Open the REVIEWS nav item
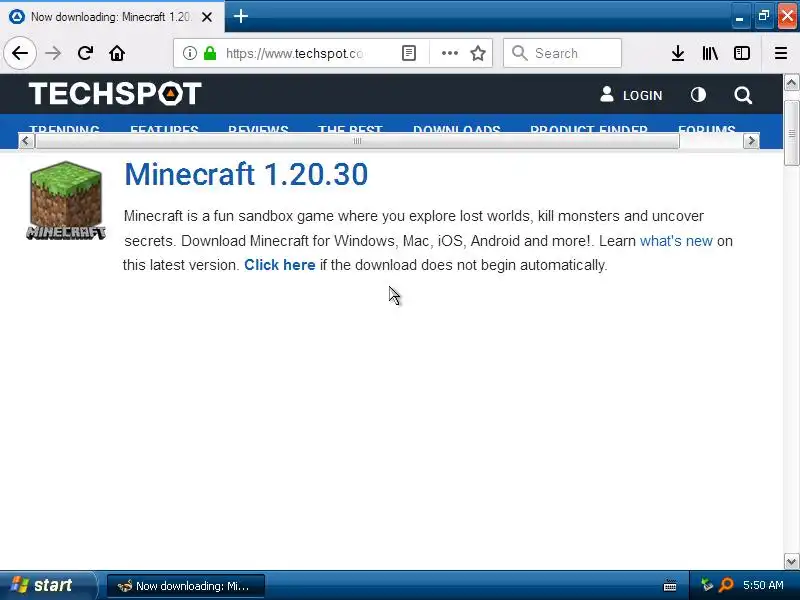800x600 pixels. point(258,129)
